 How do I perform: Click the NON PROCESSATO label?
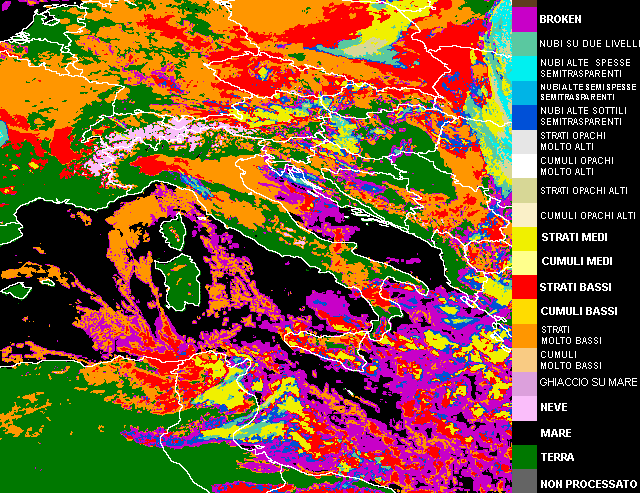click(x=588, y=484)
